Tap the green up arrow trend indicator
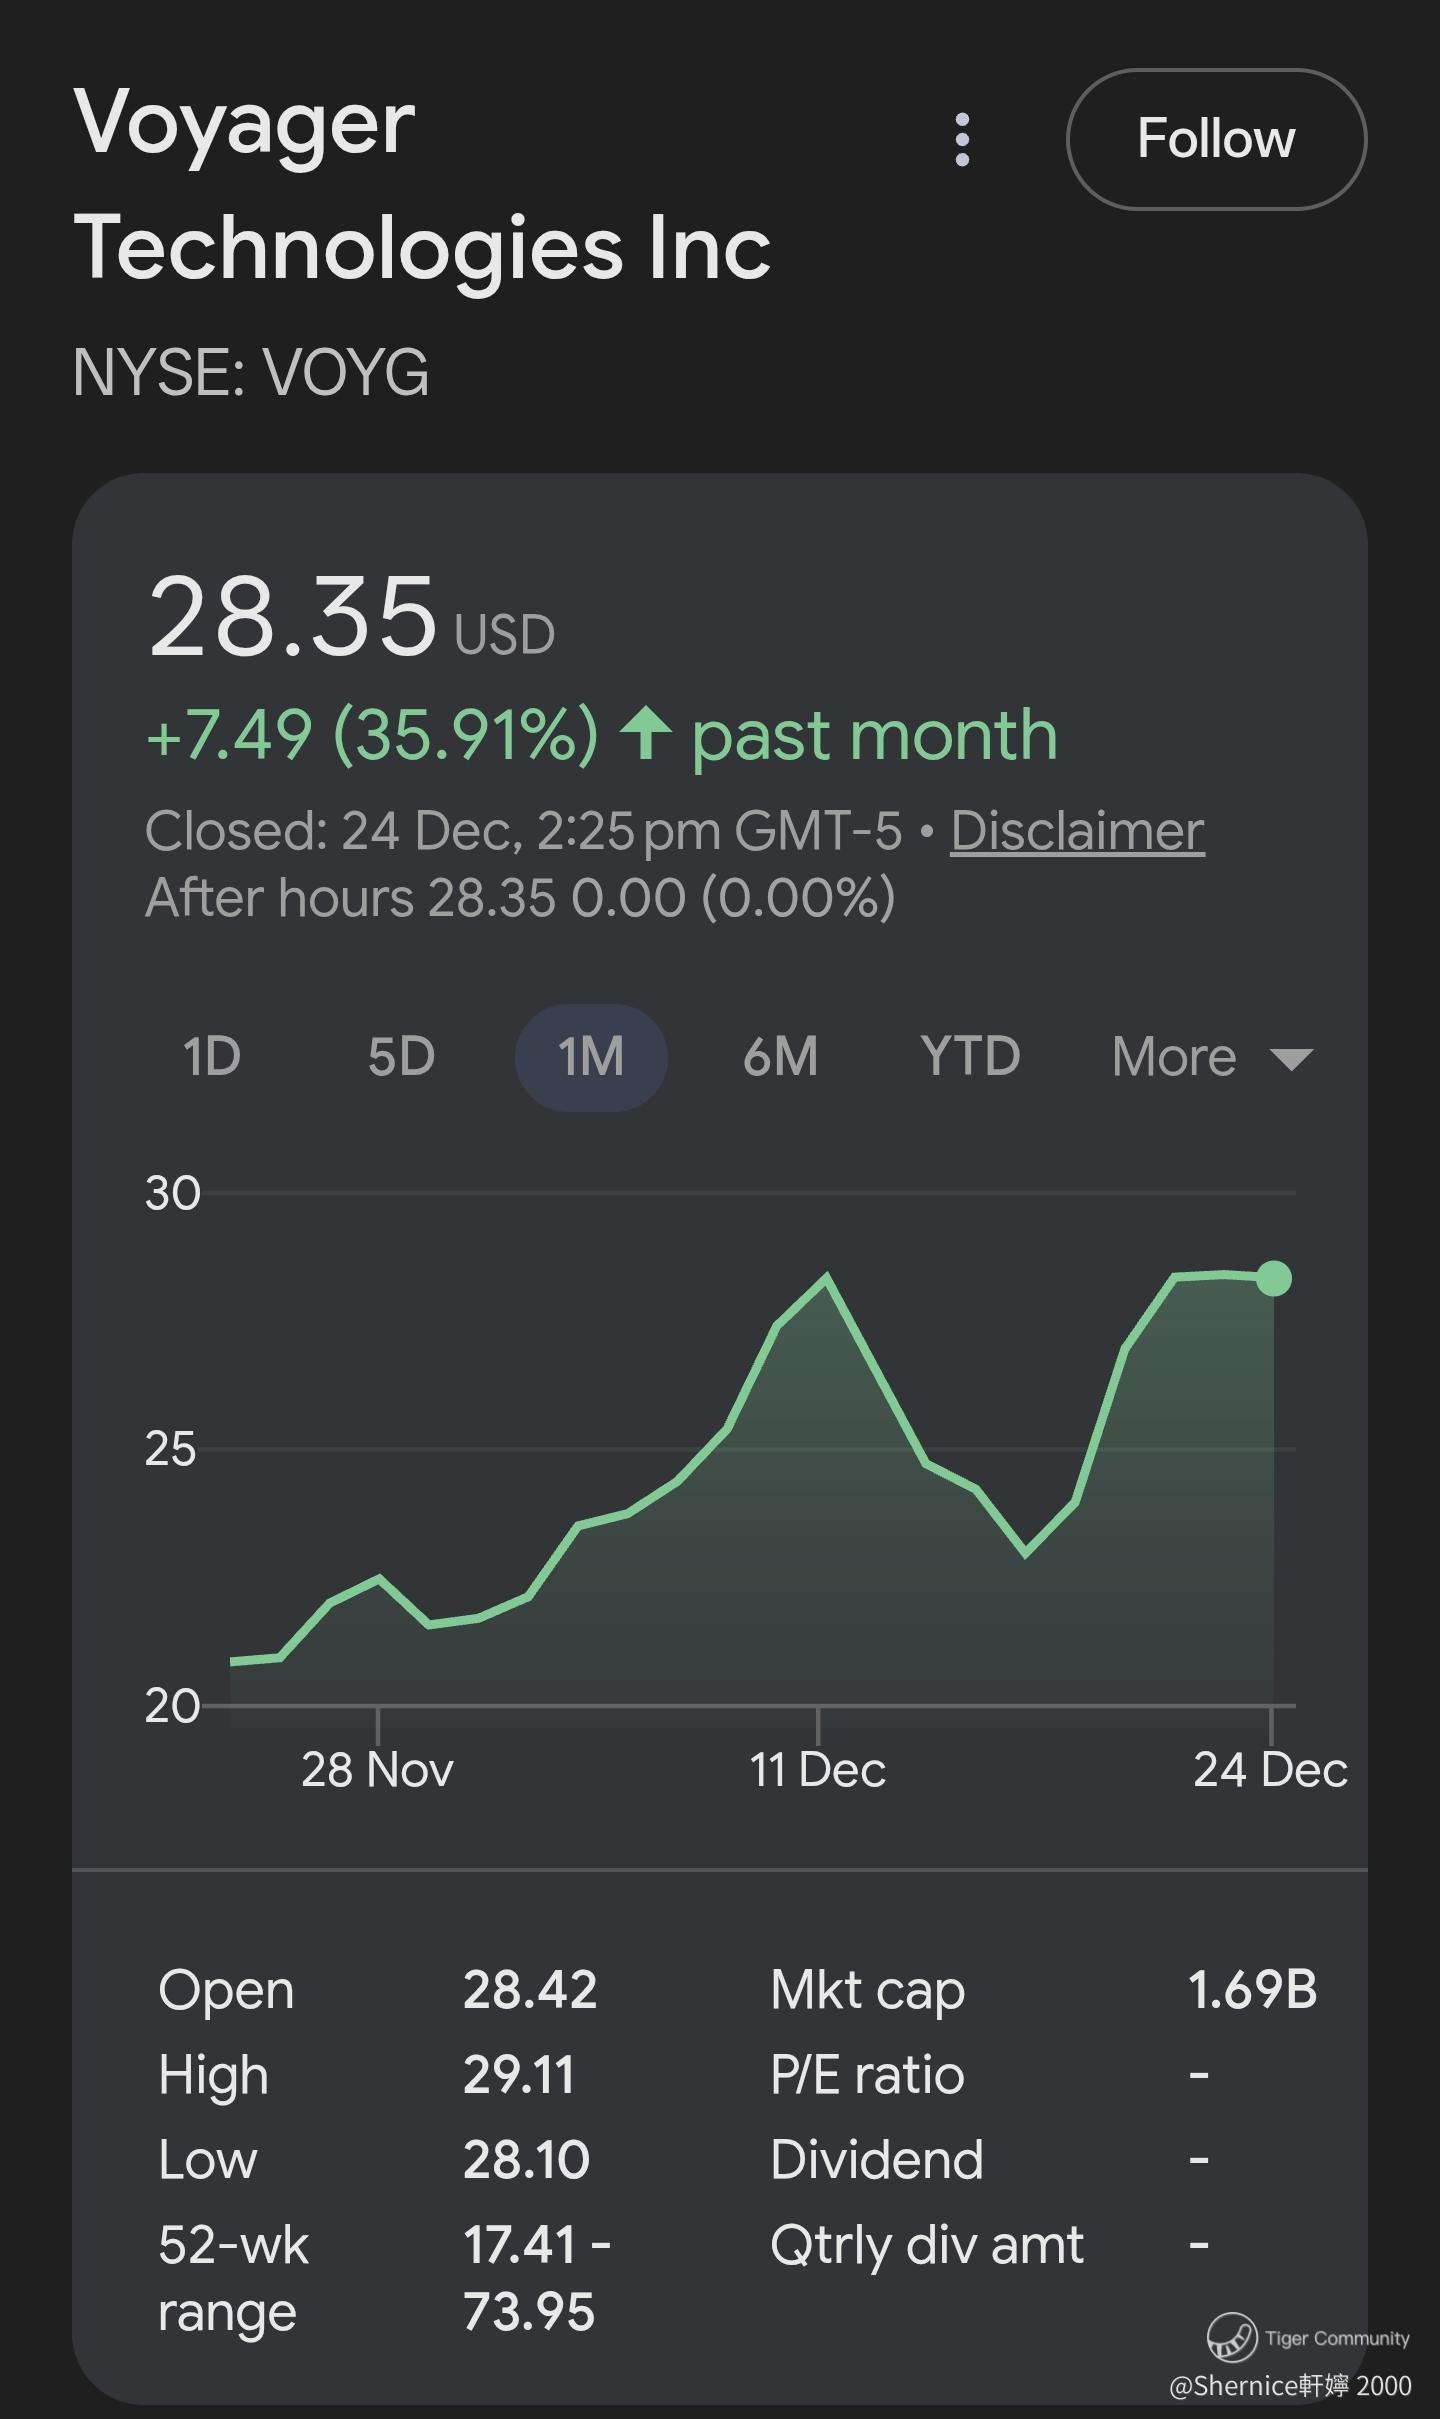Viewport: 1440px width, 2419px height. 645,733
